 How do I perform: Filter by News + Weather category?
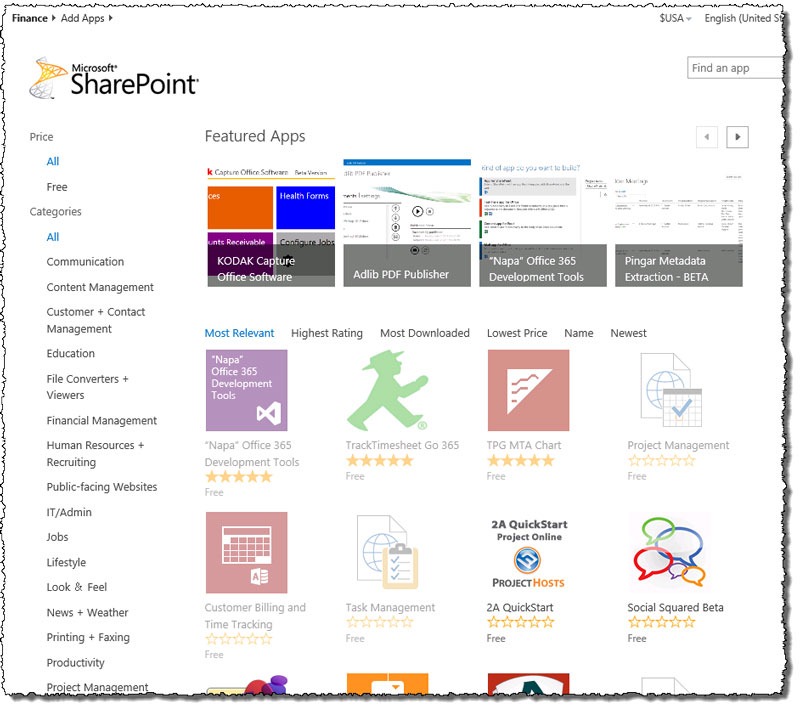coord(87,612)
